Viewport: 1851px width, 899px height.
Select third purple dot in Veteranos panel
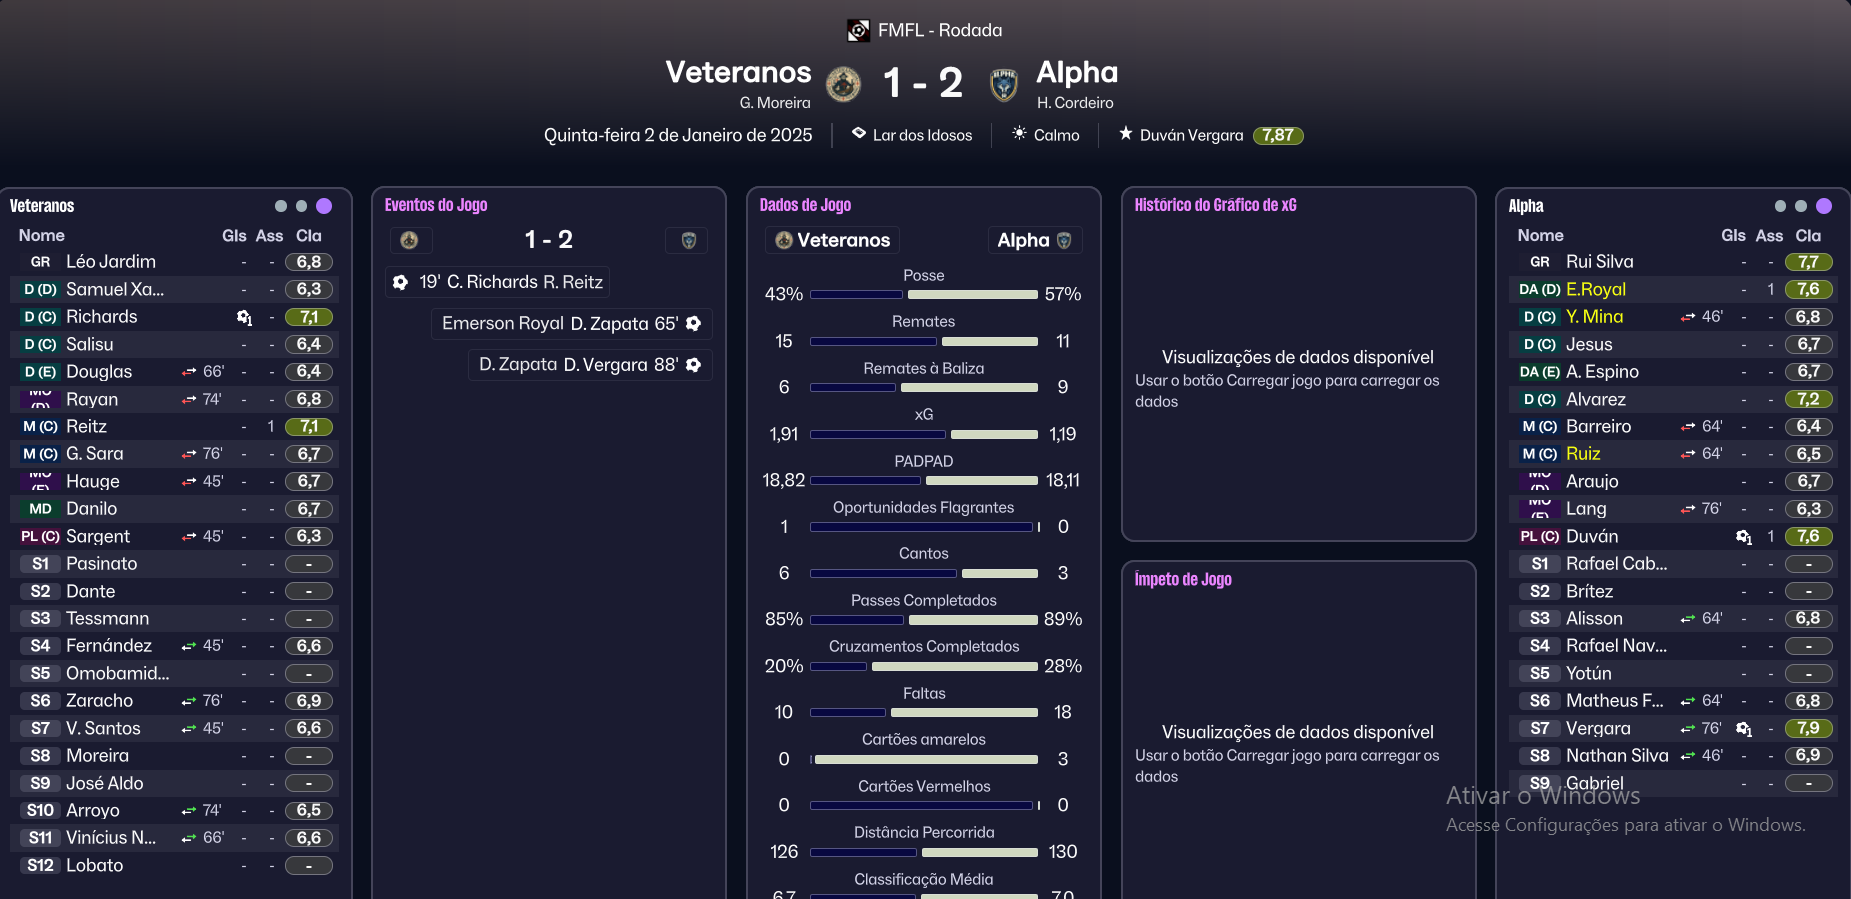pyautogui.click(x=324, y=206)
